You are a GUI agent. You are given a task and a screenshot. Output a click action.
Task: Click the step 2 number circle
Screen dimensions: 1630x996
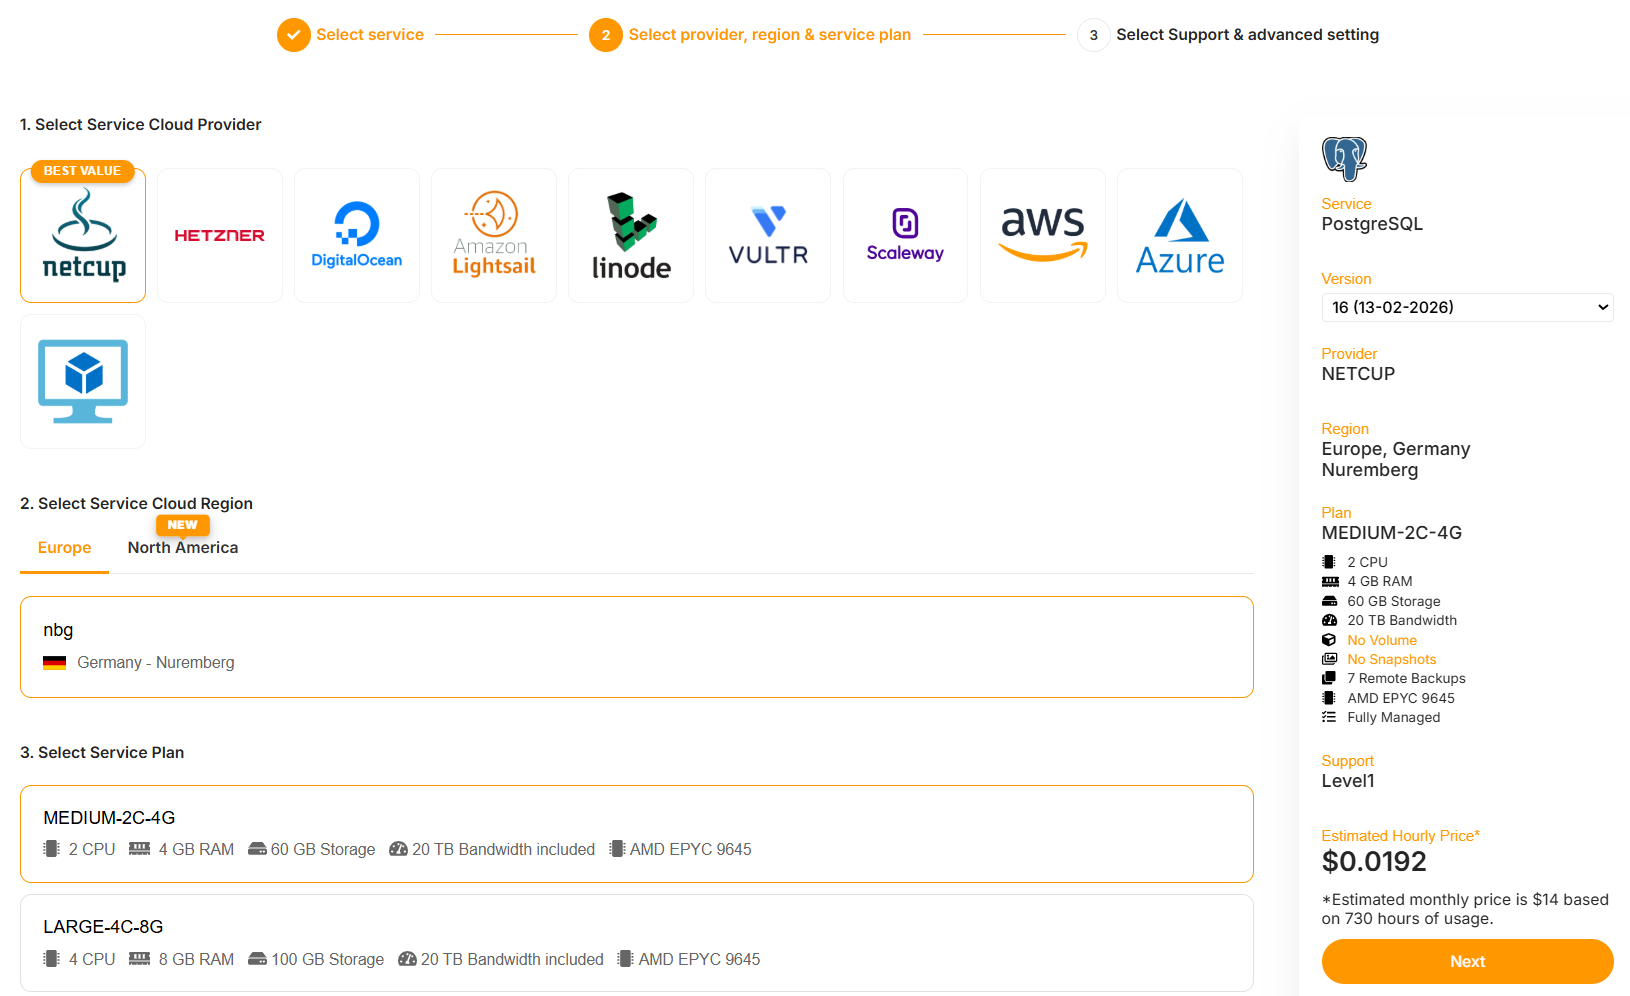click(x=605, y=35)
